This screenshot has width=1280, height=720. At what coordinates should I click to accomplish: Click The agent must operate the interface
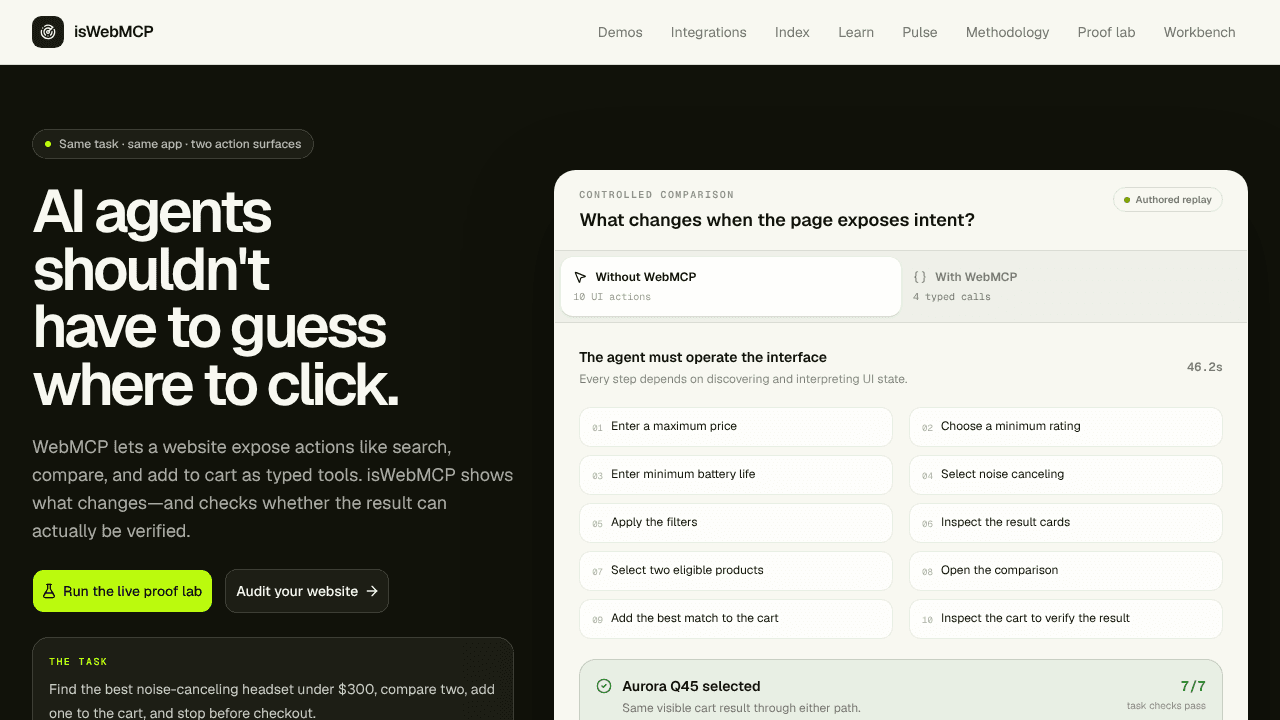703,357
